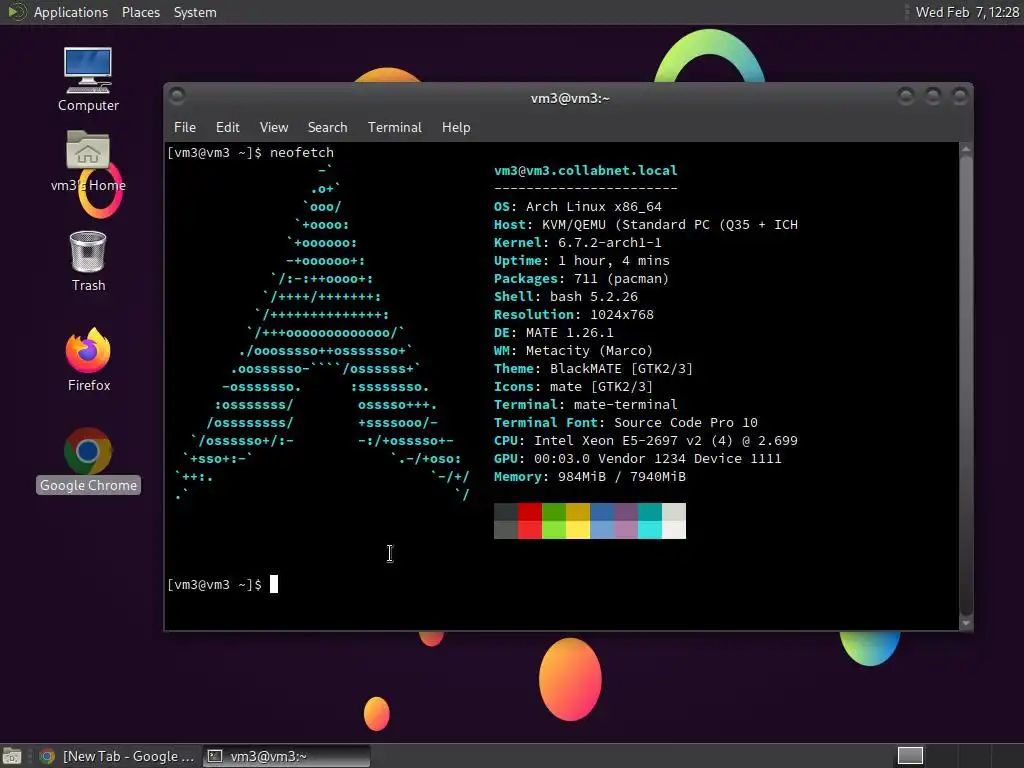Open the Places menu
Viewport: 1024px width, 768px height.
point(140,12)
